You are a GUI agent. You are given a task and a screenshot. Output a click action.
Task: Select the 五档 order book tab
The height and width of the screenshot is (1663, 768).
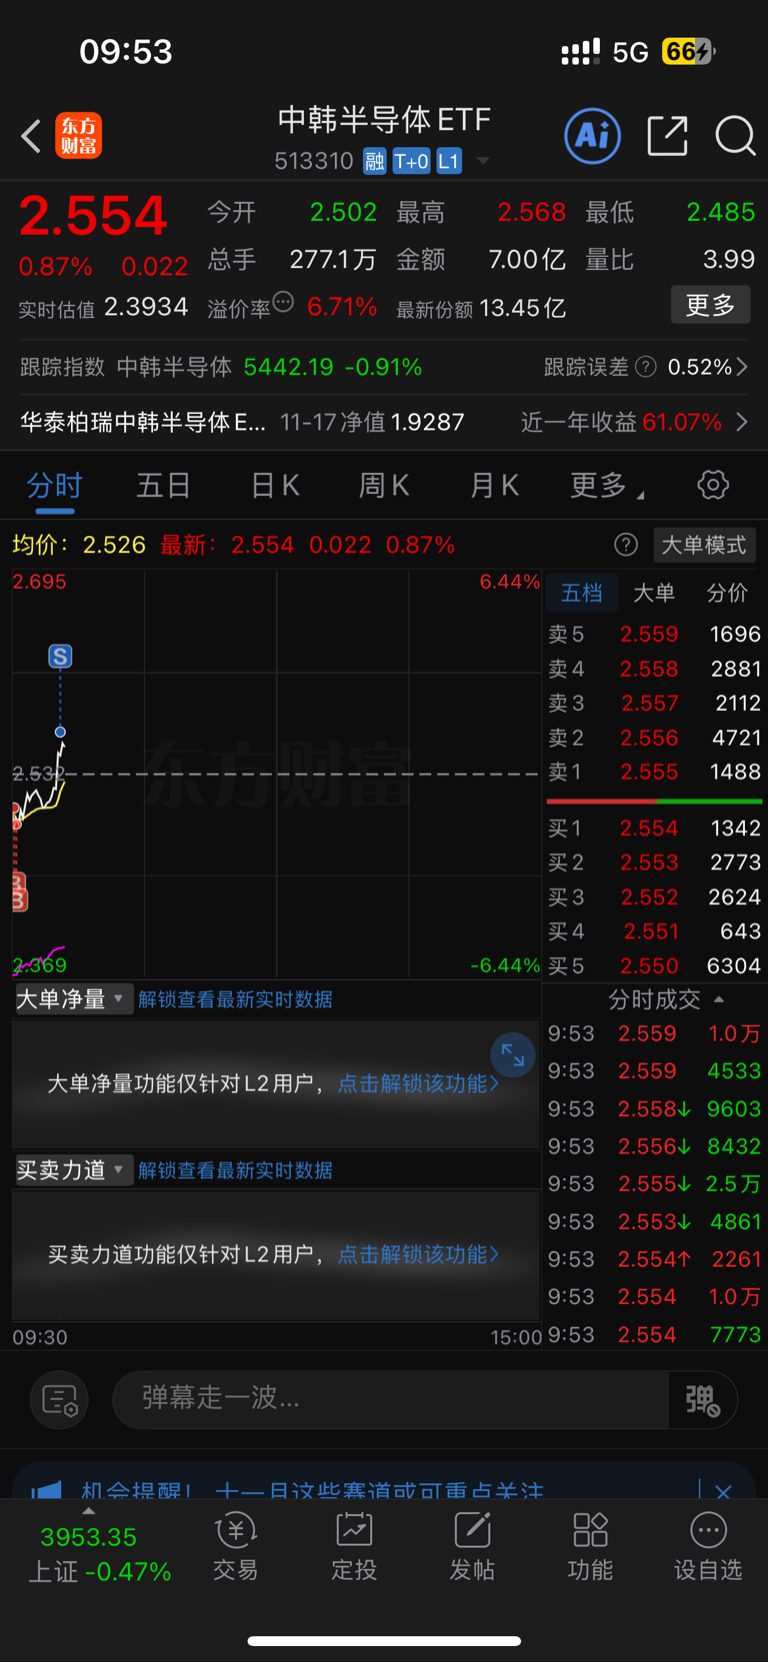coord(582,593)
